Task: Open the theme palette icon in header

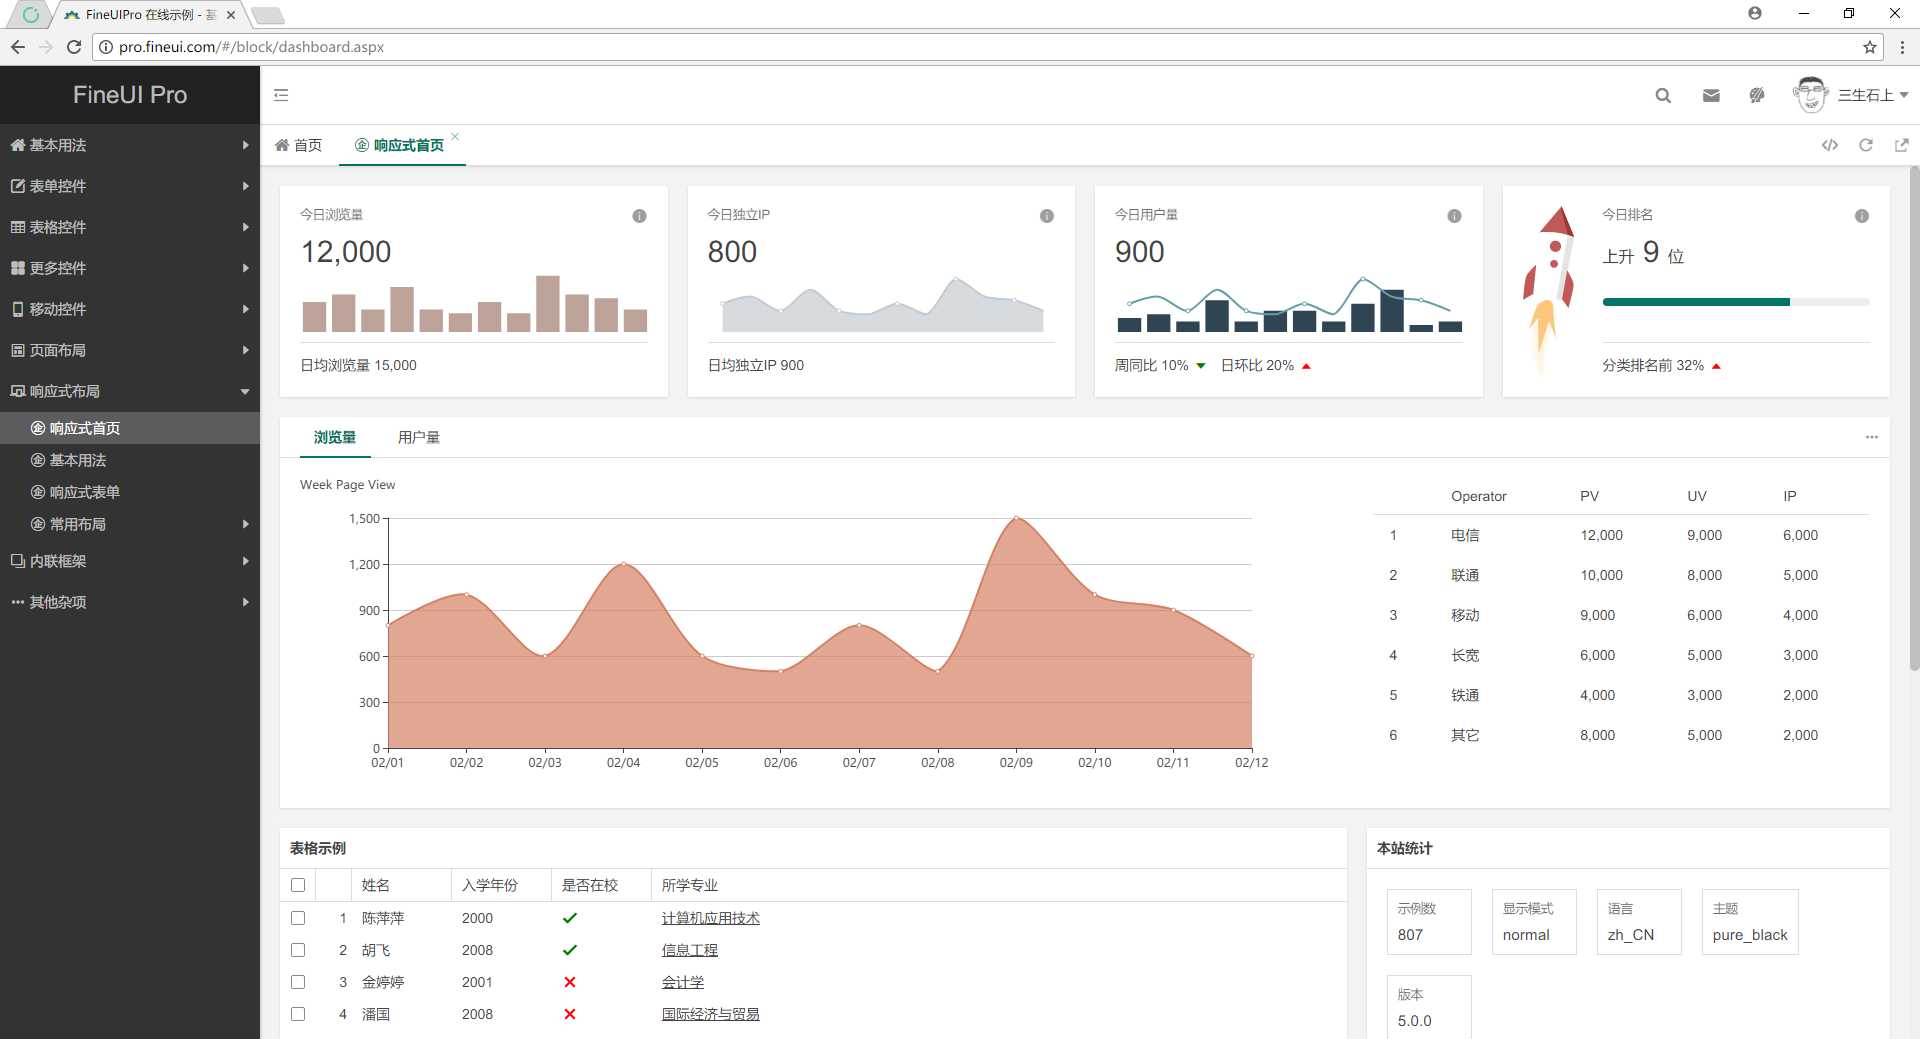Action: pos(1757,95)
